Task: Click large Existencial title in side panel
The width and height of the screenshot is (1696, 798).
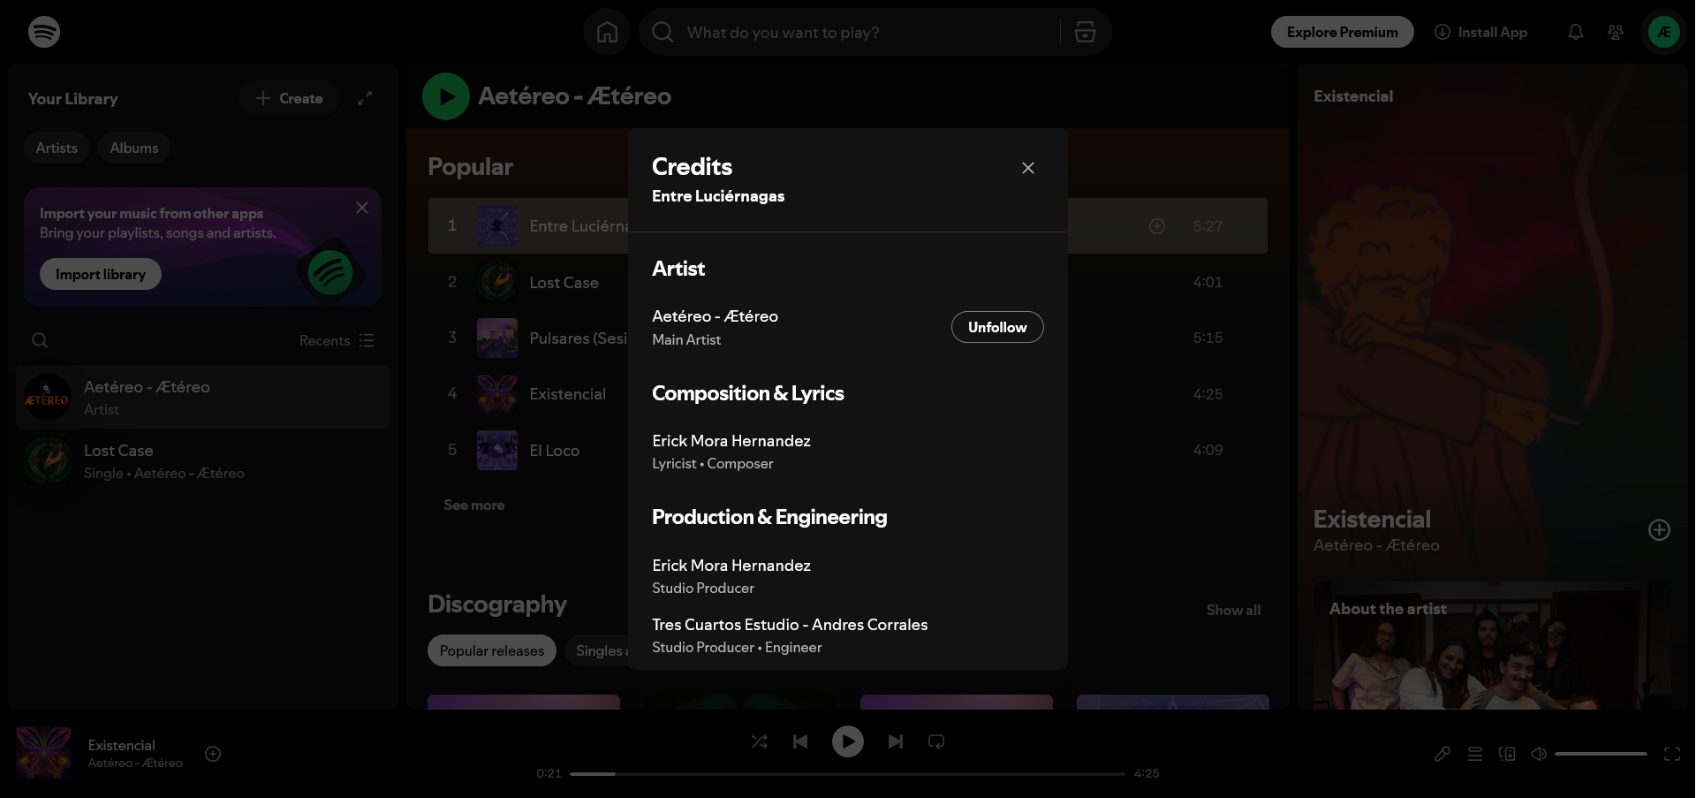Action: pyautogui.click(x=1372, y=519)
